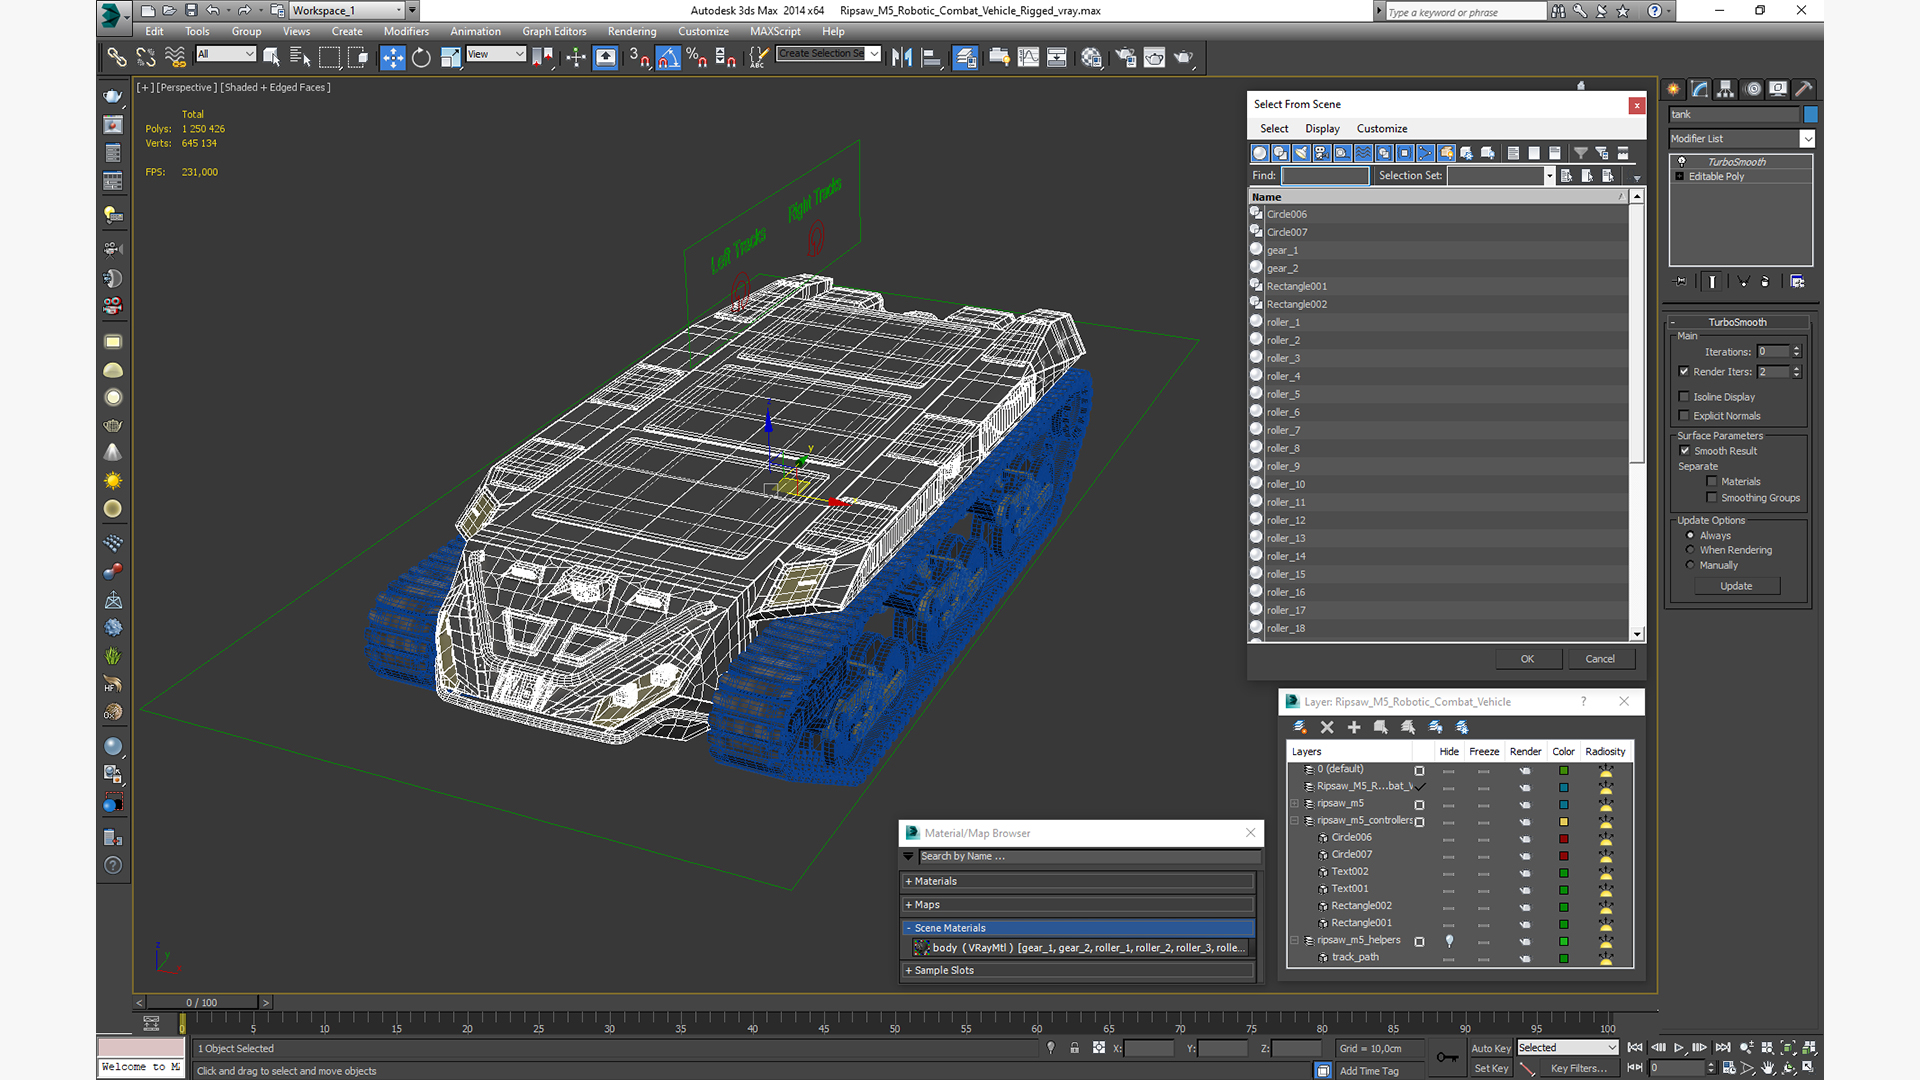1920x1080 pixels.
Task: Open the Utilities hammer panel tab
Action: click(1804, 88)
